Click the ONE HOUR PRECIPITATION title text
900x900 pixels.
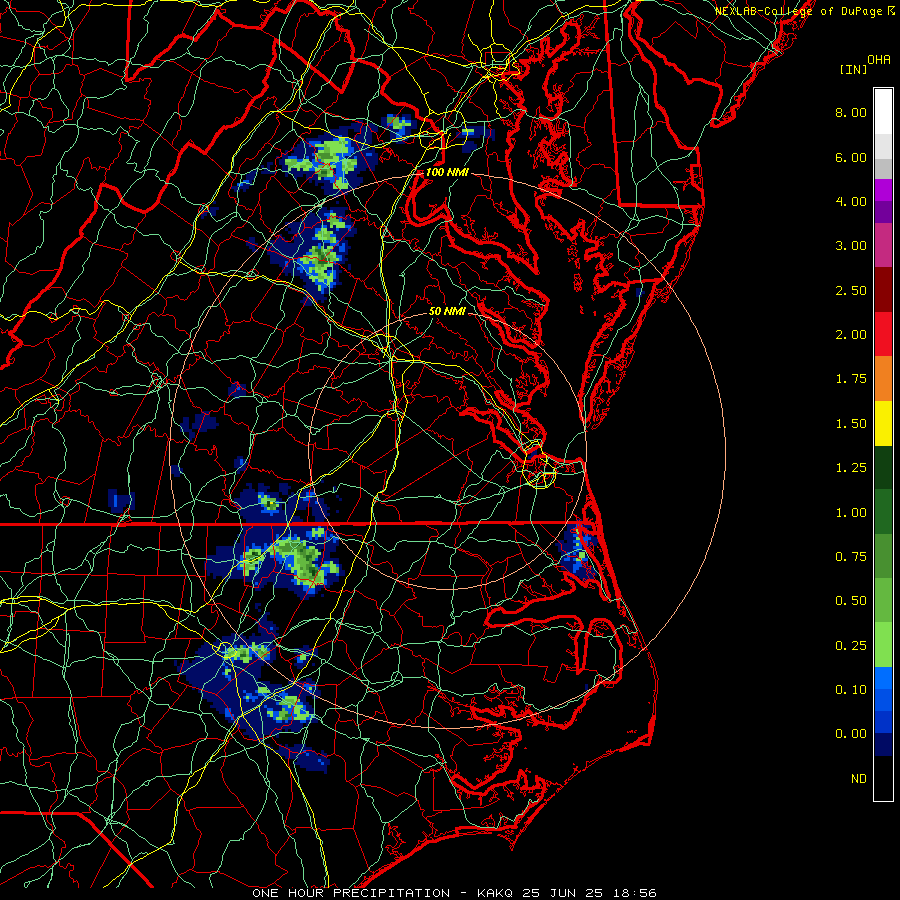pos(351,893)
